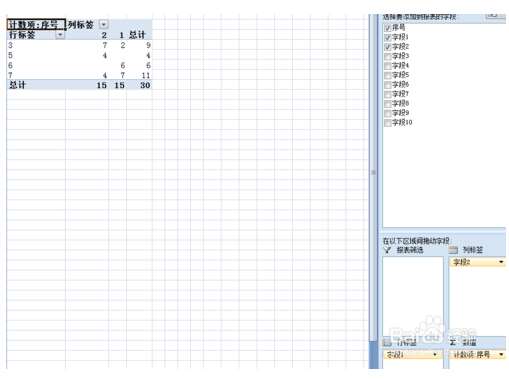Select the 计数项:序号 pivot table header cell
This screenshot has height=380, width=509.
(36, 24)
